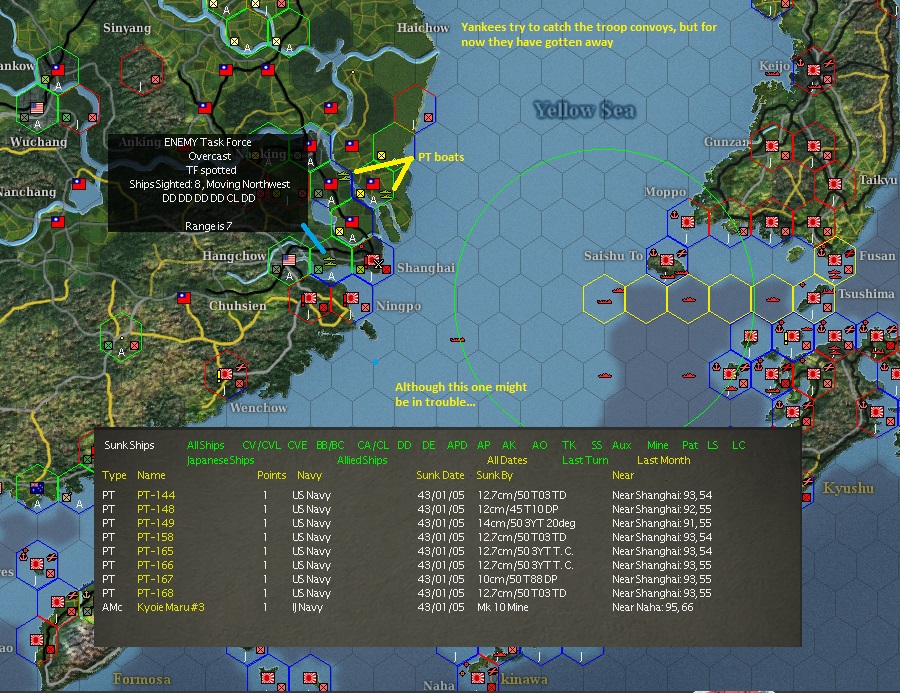Select the Japanese base at Gunzan

[771, 146]
